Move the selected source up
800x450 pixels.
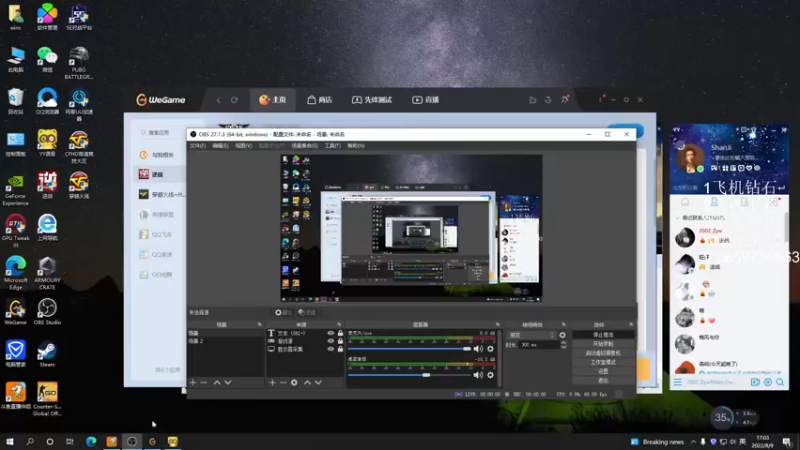[x=307, y=382]
